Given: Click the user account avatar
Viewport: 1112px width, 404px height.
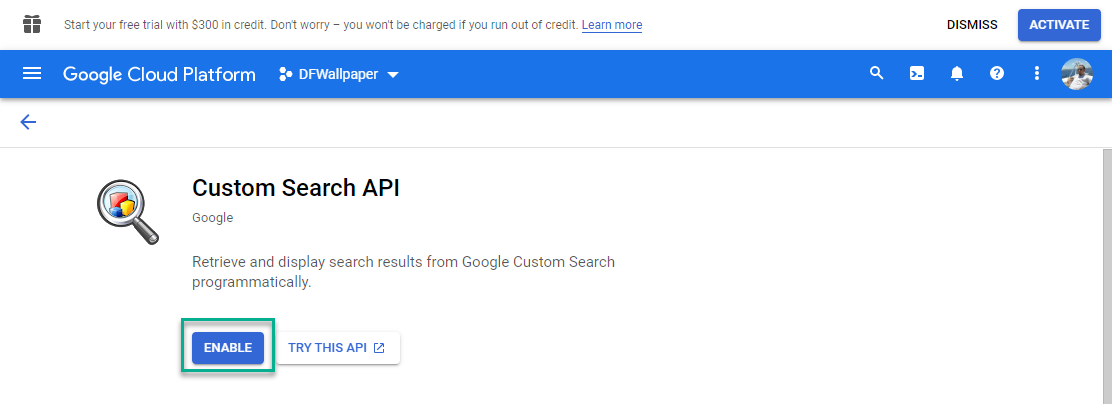Looking at the screenshot, I should 1077,74.
